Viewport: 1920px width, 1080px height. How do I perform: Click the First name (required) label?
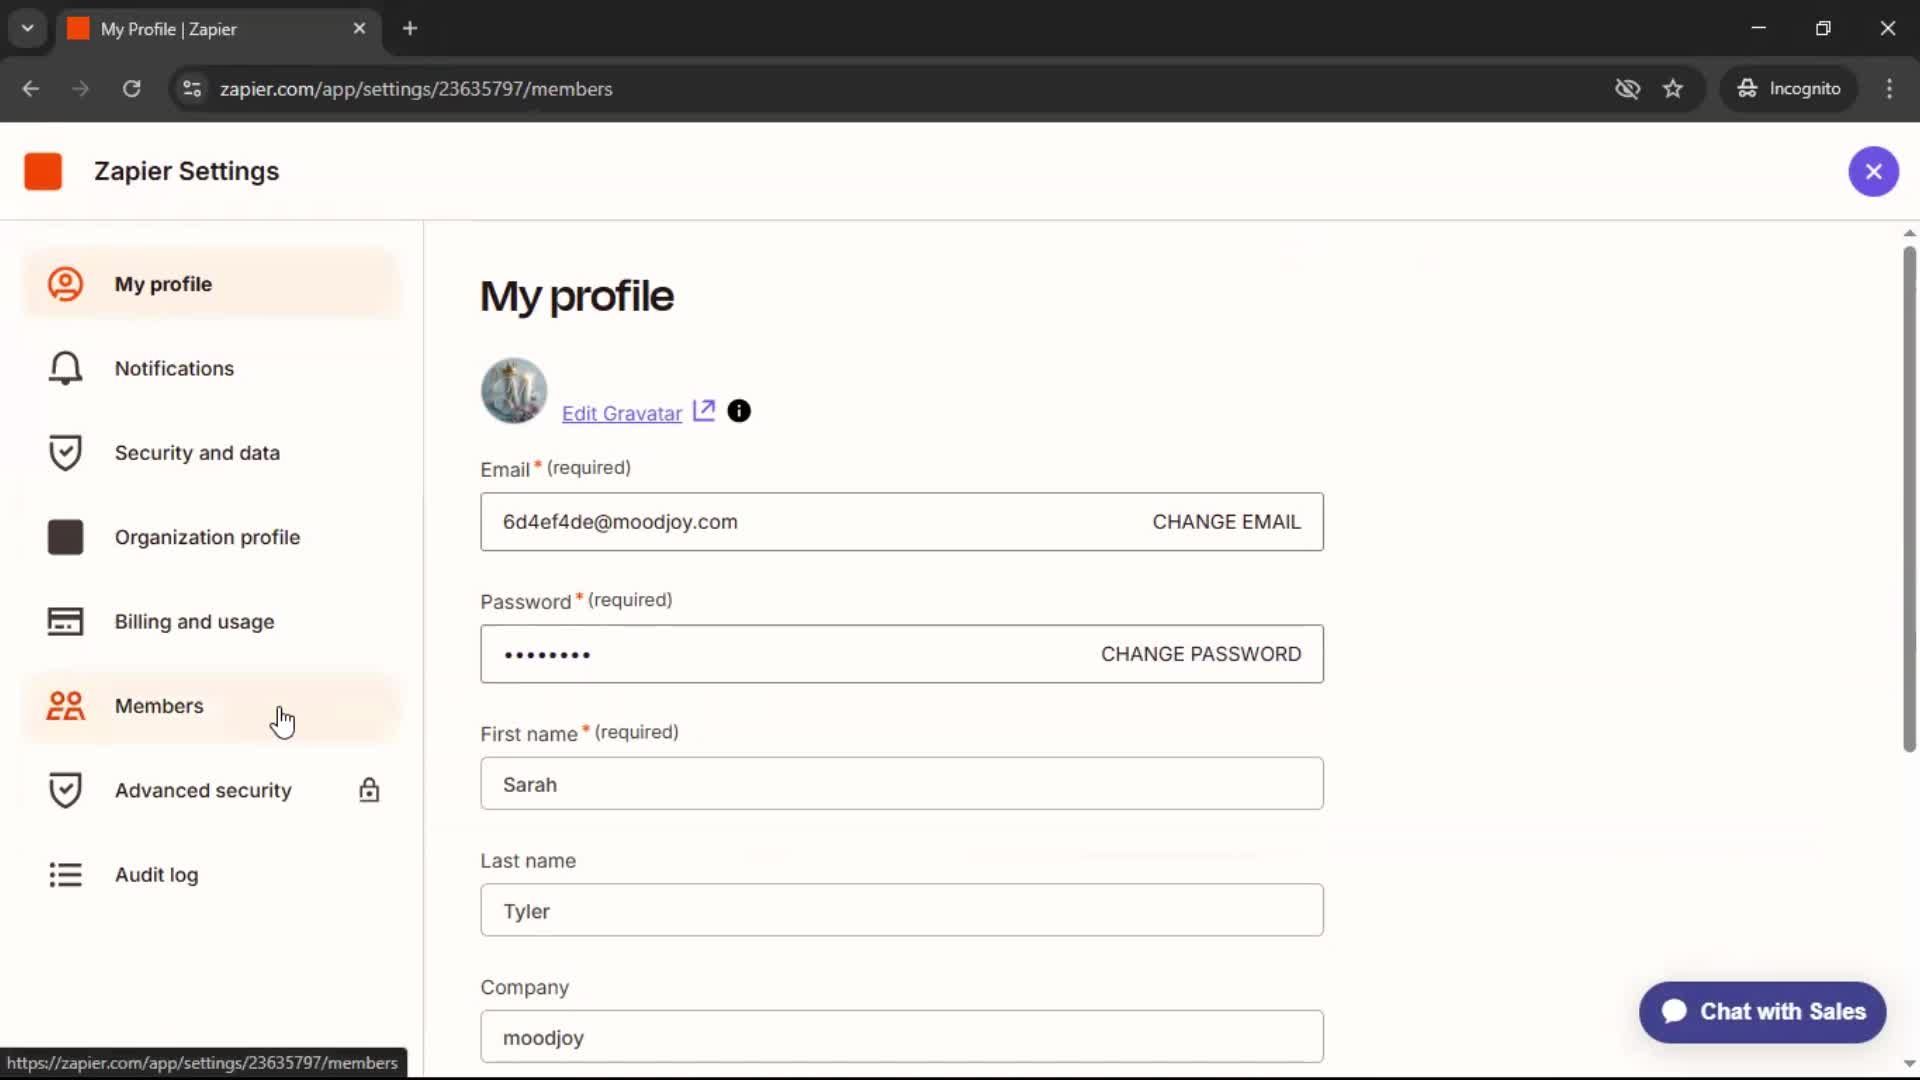click(580, 732)
